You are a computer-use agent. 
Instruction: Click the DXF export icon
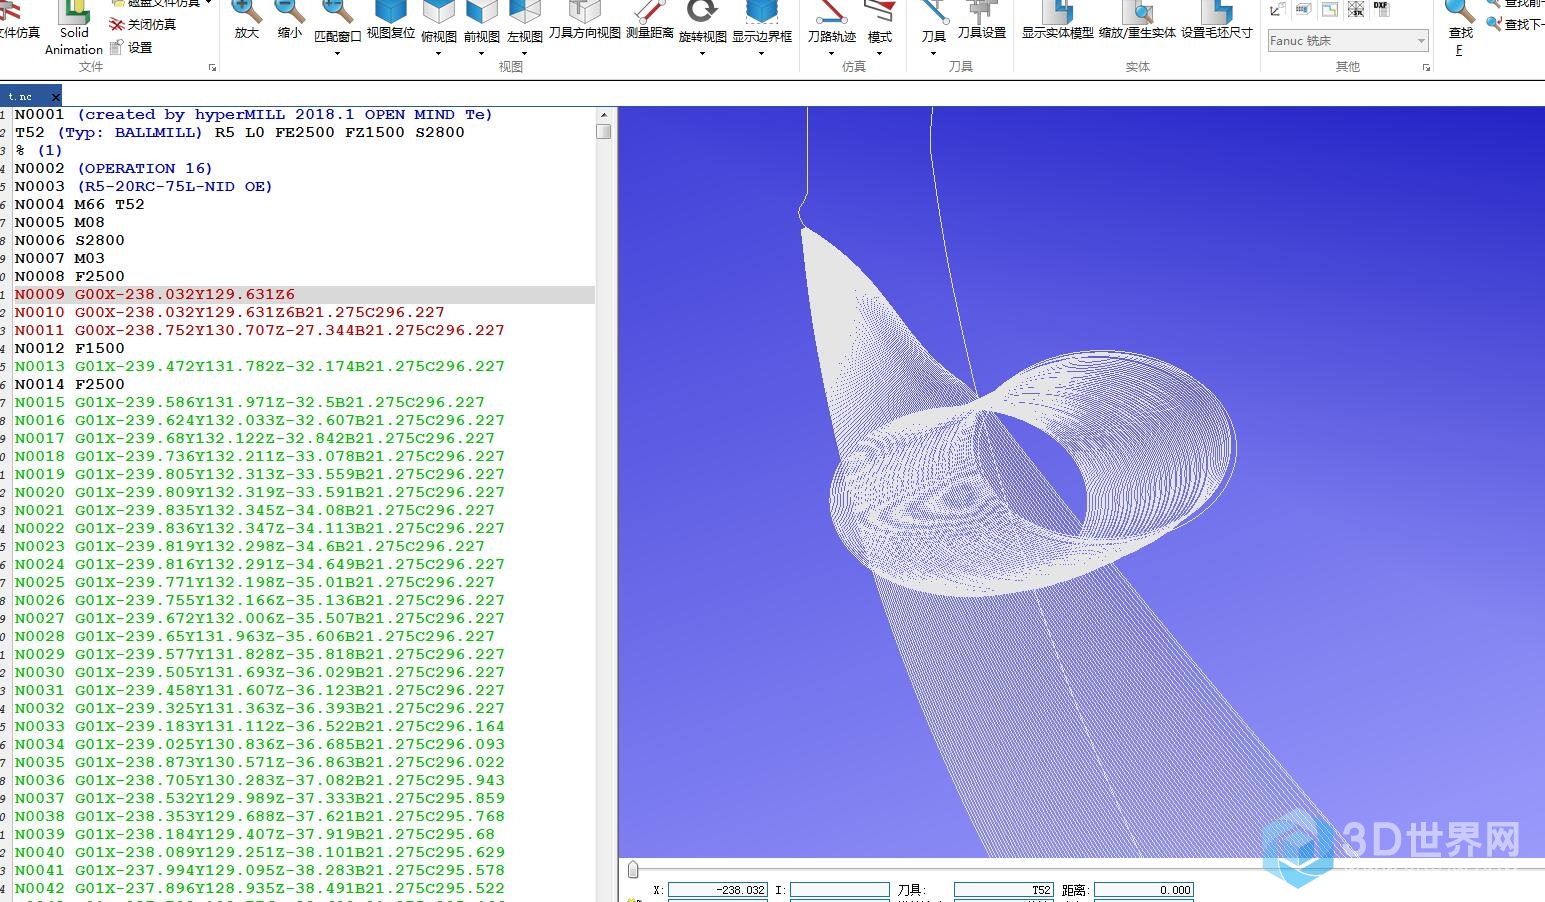[1381, 8]
